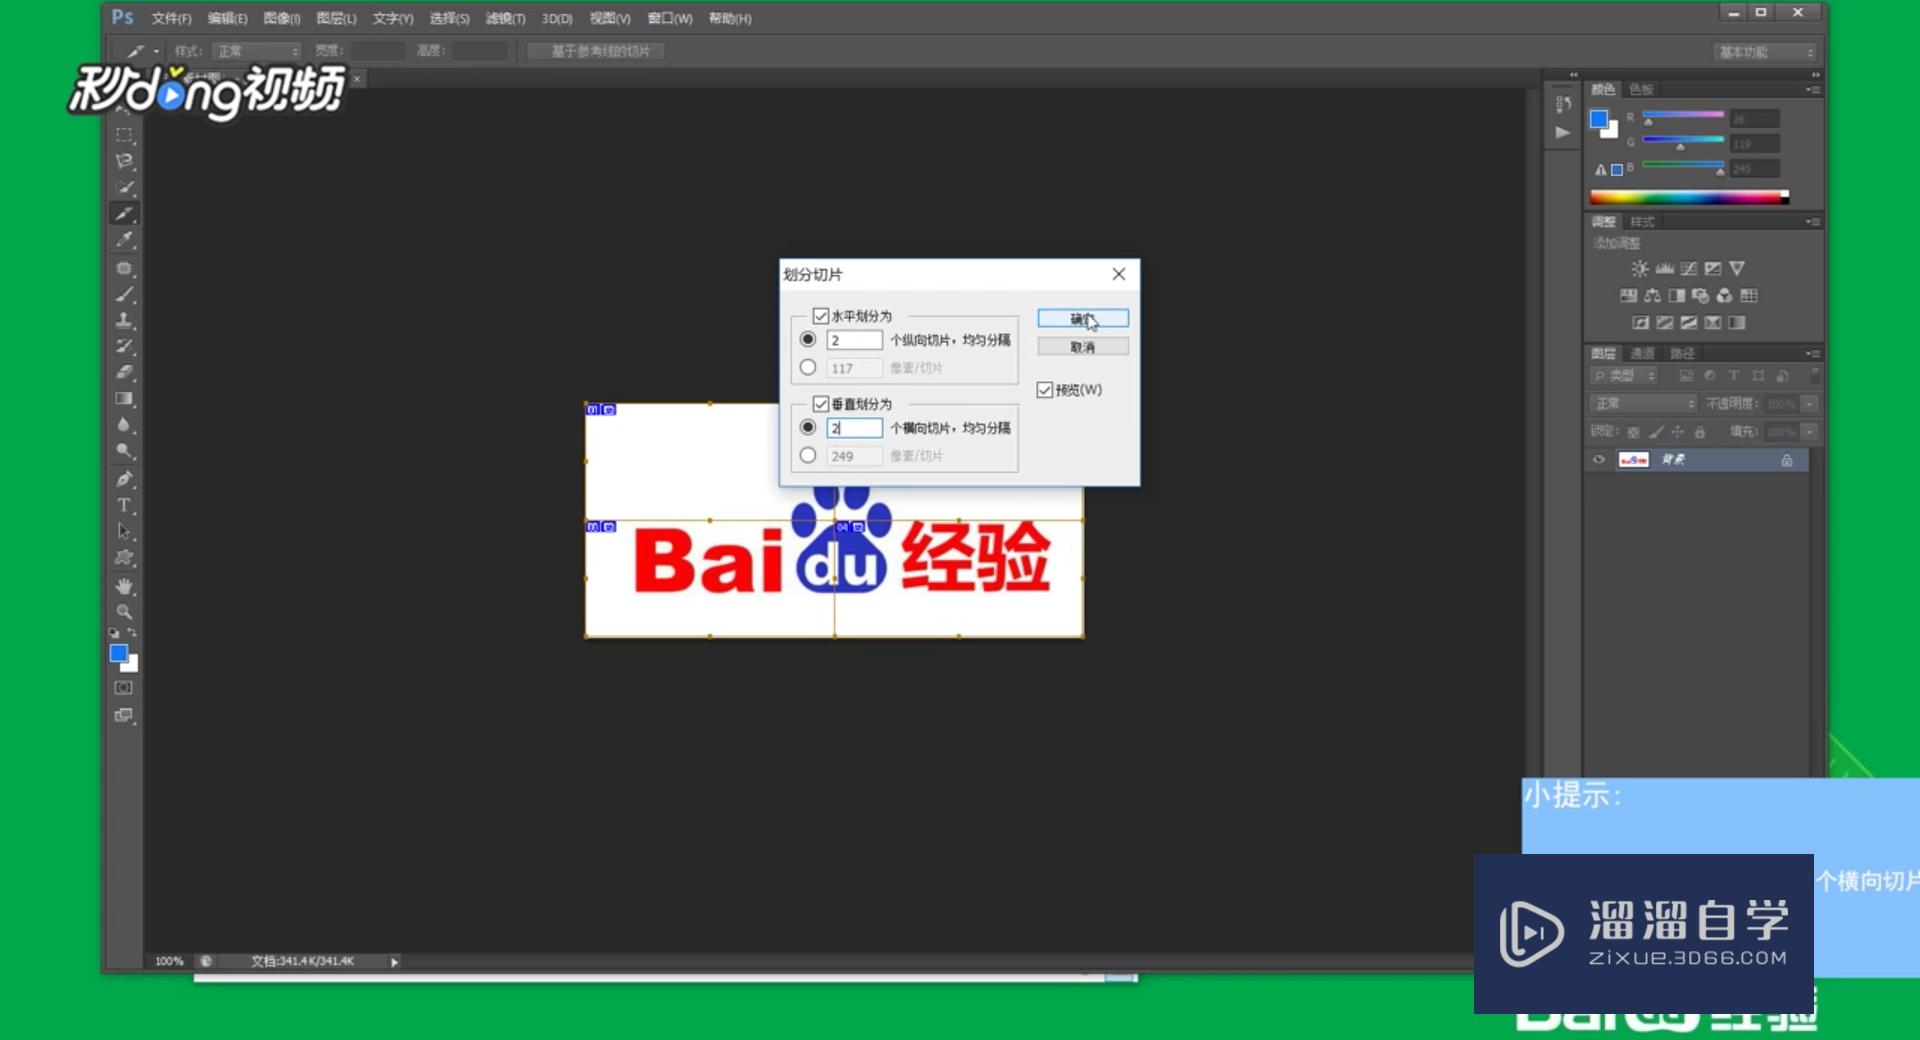Viewport: 1920px width, 1040px height.
Task: Add Brightness/Contrast adjustment sun icon
Action: 1640,268
